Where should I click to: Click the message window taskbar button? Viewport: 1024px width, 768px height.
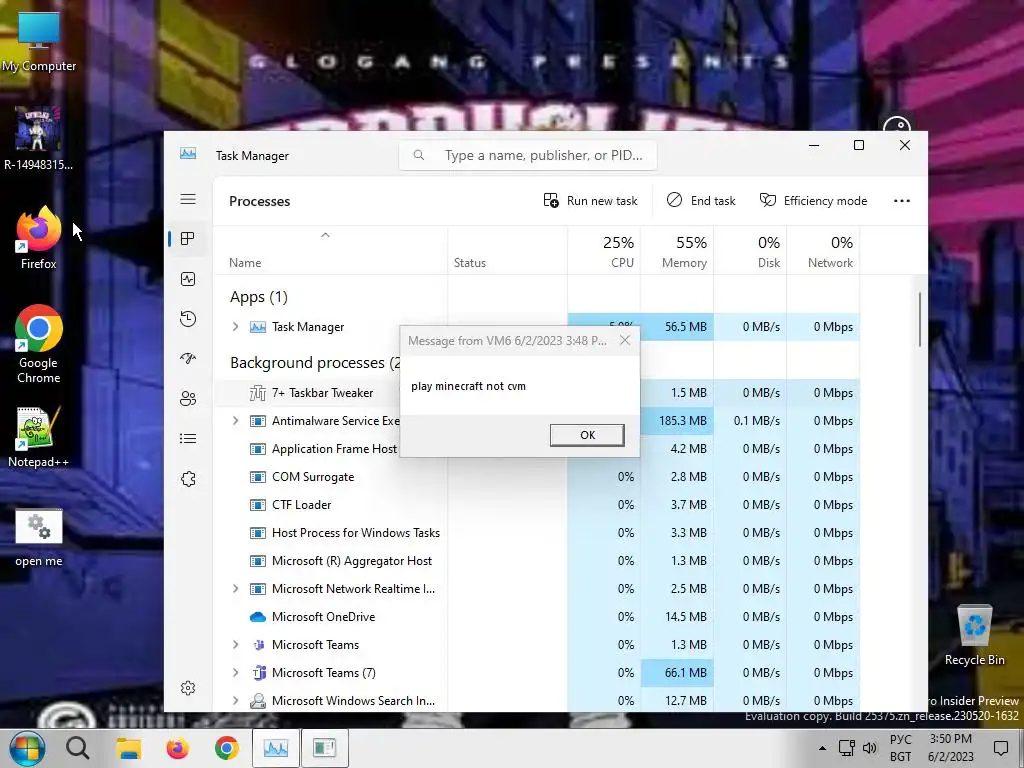325,748
